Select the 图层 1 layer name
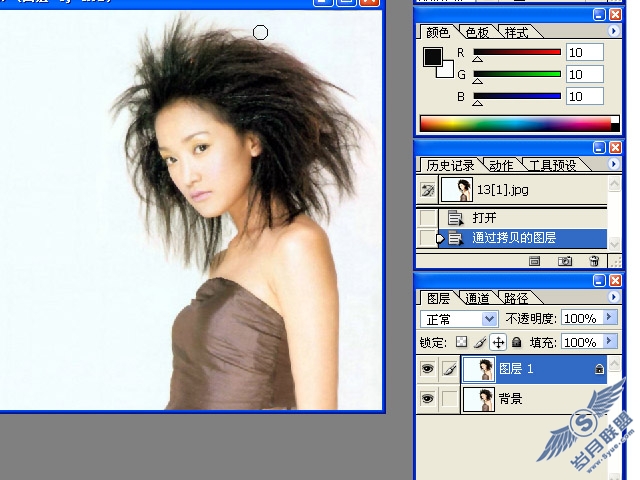The image size is (640, 480). point(516,369)
